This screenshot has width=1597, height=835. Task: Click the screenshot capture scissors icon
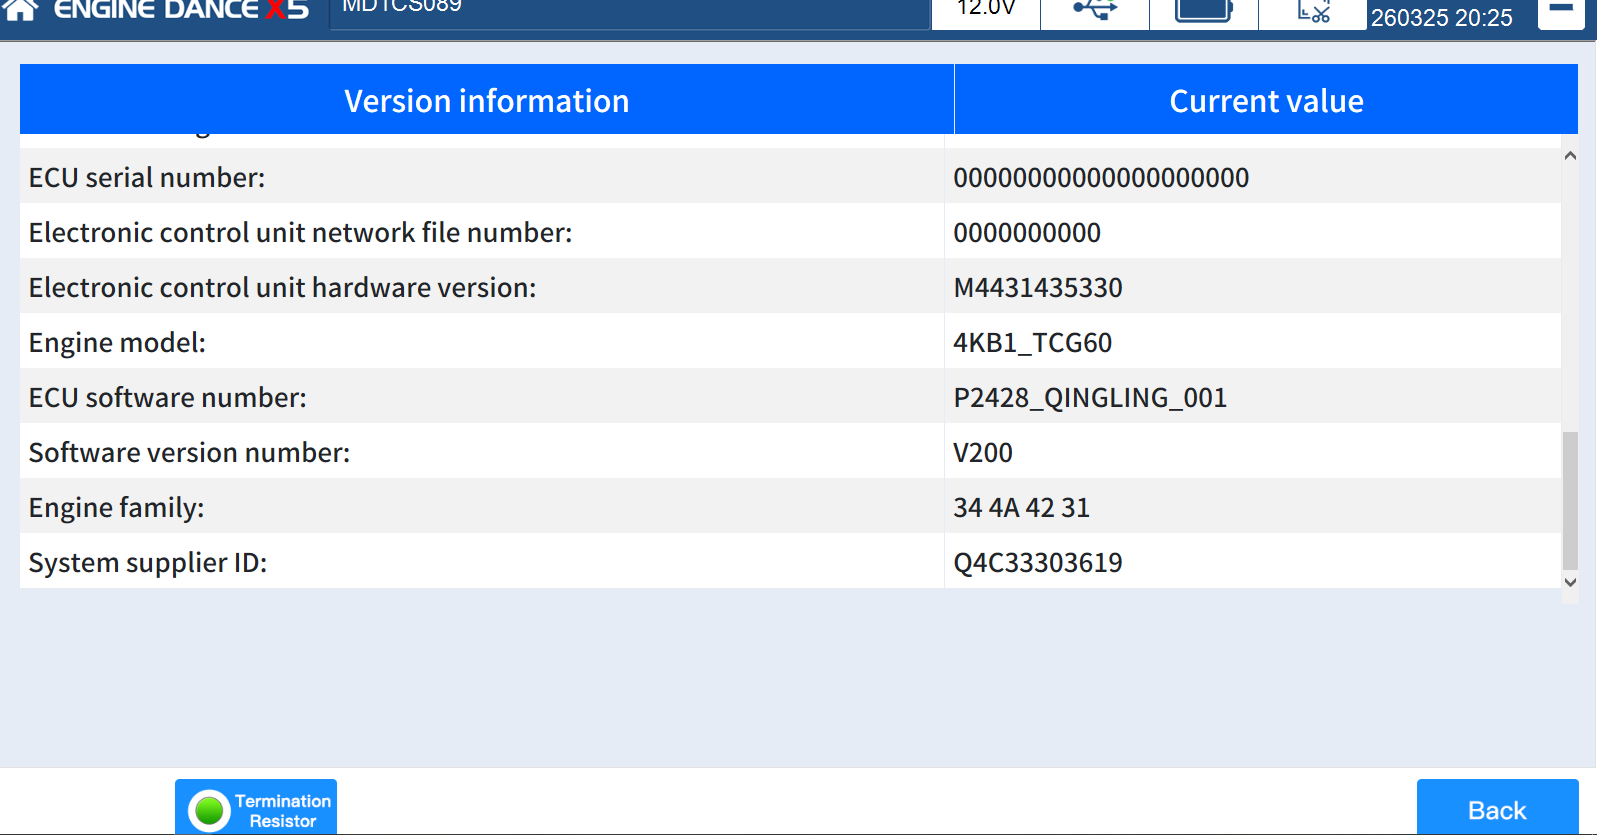[x=1312, y=12]
